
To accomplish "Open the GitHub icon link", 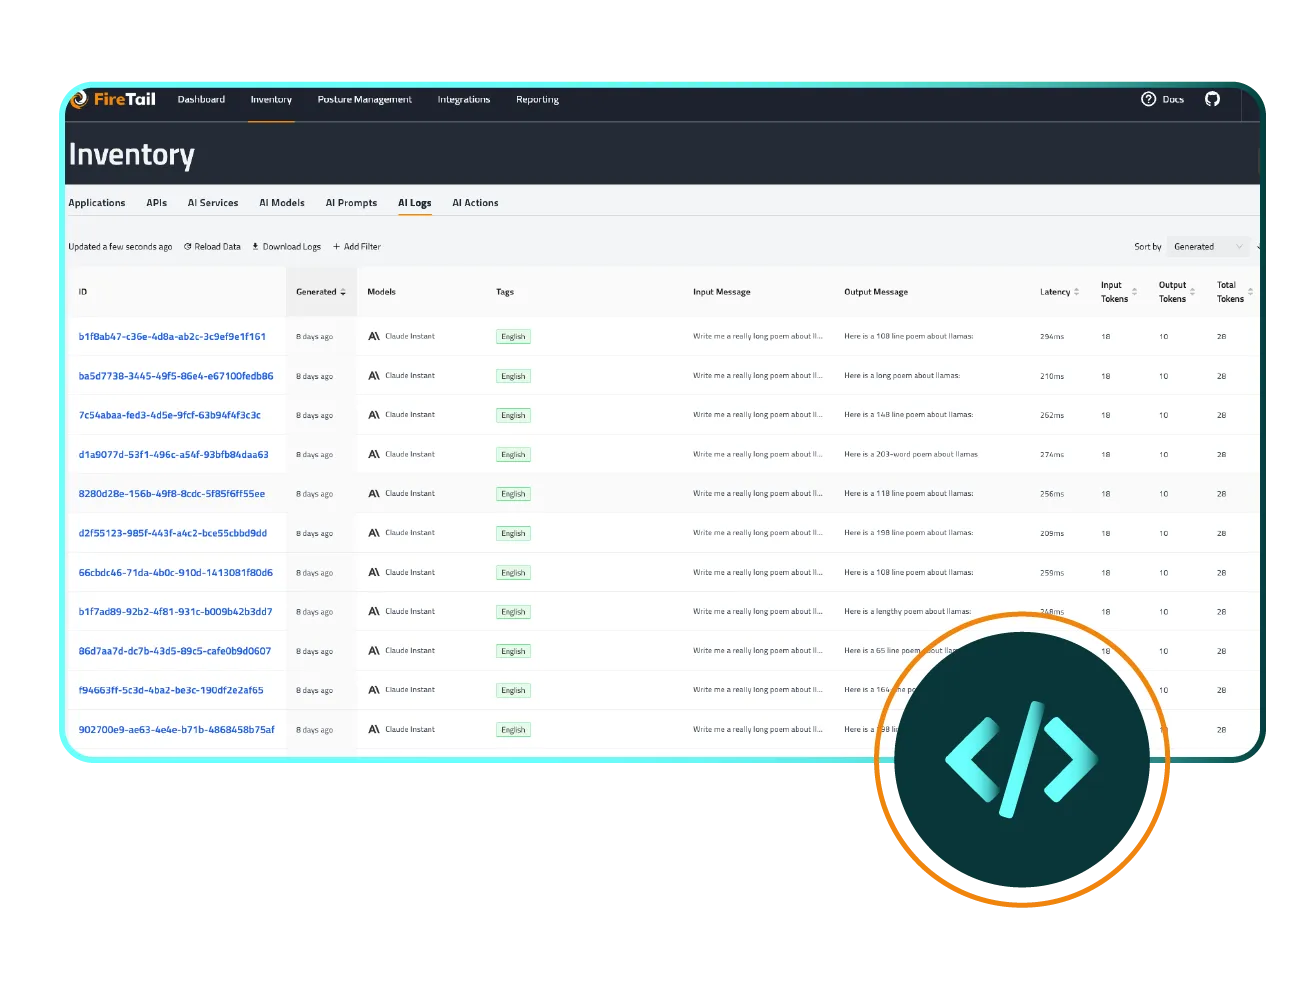I will tap(1212, 99).
